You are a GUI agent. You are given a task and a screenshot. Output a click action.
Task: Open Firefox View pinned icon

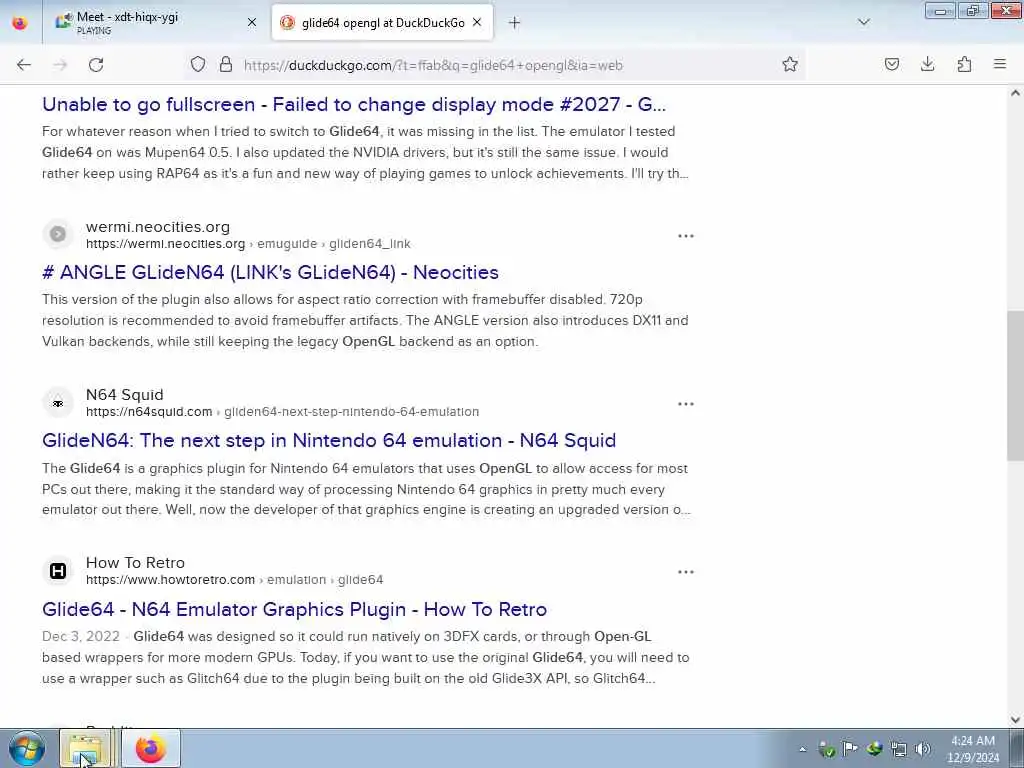point(20,23)
